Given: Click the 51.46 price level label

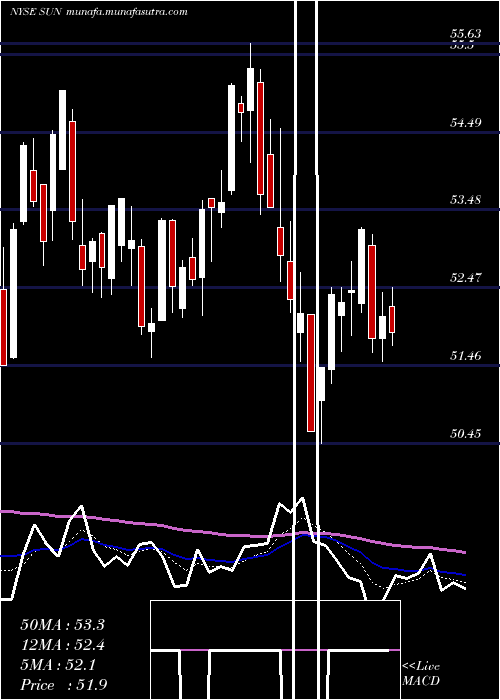Looking at the screenshot, I should click(466, 356).
